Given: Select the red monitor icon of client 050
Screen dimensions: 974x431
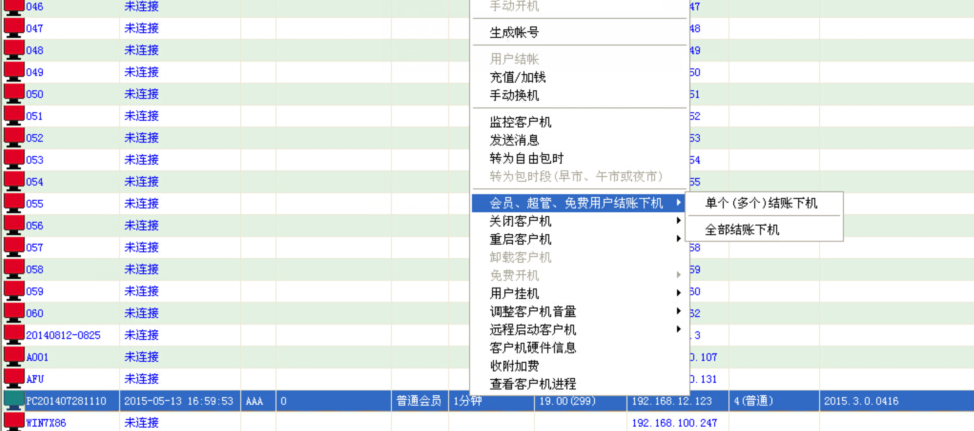Looking at the screenshot, I should point(14,94).
